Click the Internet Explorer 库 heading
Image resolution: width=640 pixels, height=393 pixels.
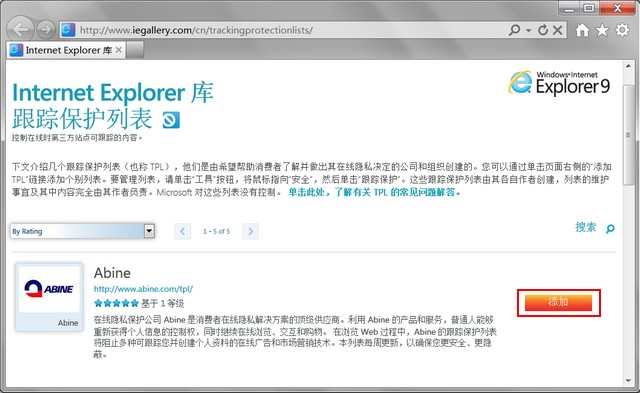pyautogui.click(x=113, y=93)
